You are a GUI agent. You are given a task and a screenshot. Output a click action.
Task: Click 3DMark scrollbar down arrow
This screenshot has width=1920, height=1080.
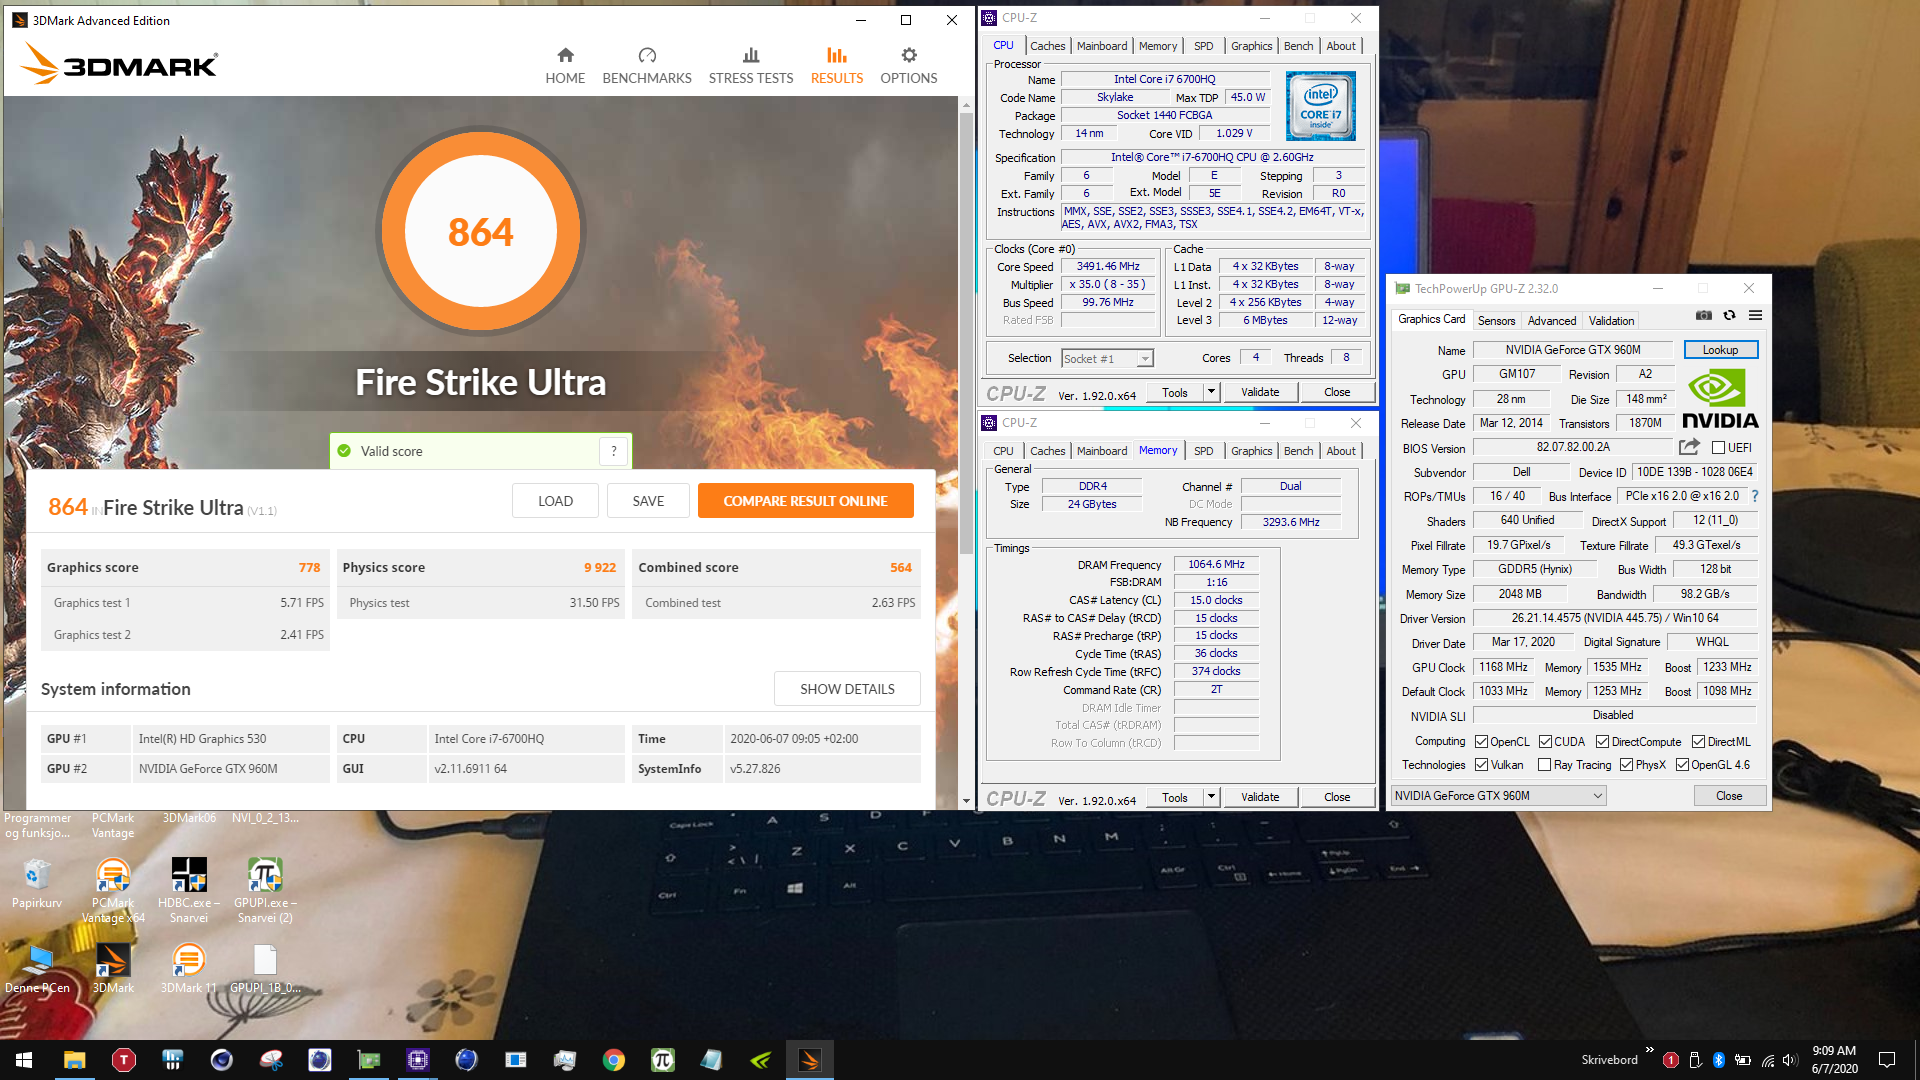click(x=966, y=801)
